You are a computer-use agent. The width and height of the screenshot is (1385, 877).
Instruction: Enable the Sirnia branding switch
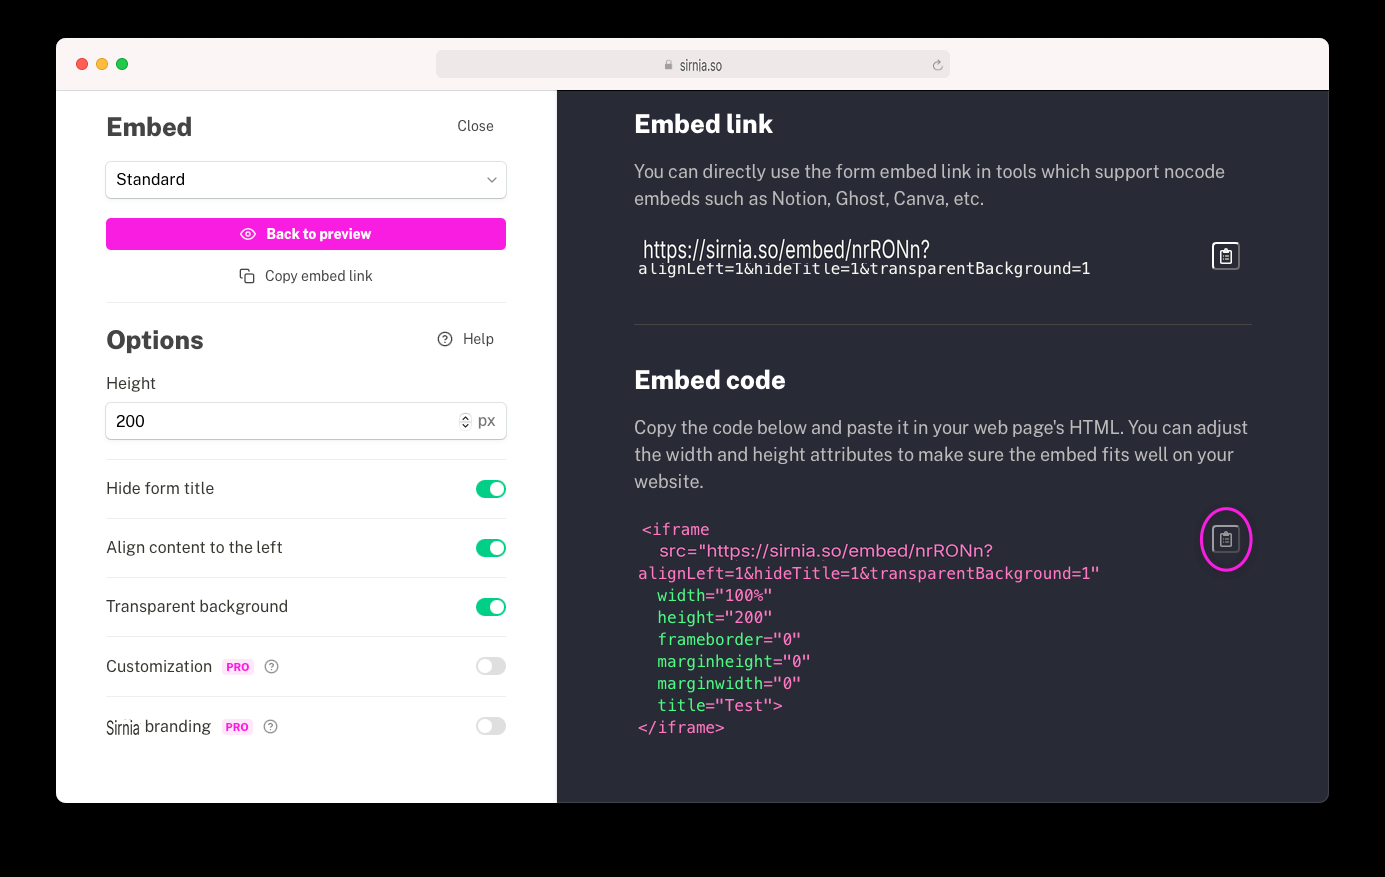pos(491,726)
